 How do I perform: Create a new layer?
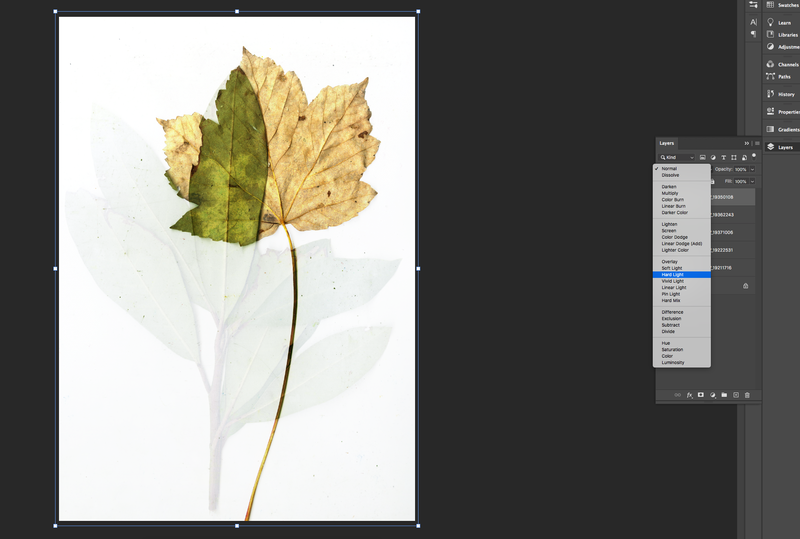(x=736, y=395)
